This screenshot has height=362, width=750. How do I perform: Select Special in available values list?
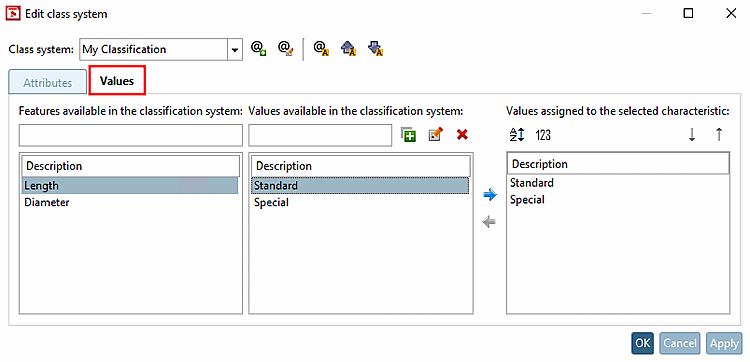coord(360,202)
